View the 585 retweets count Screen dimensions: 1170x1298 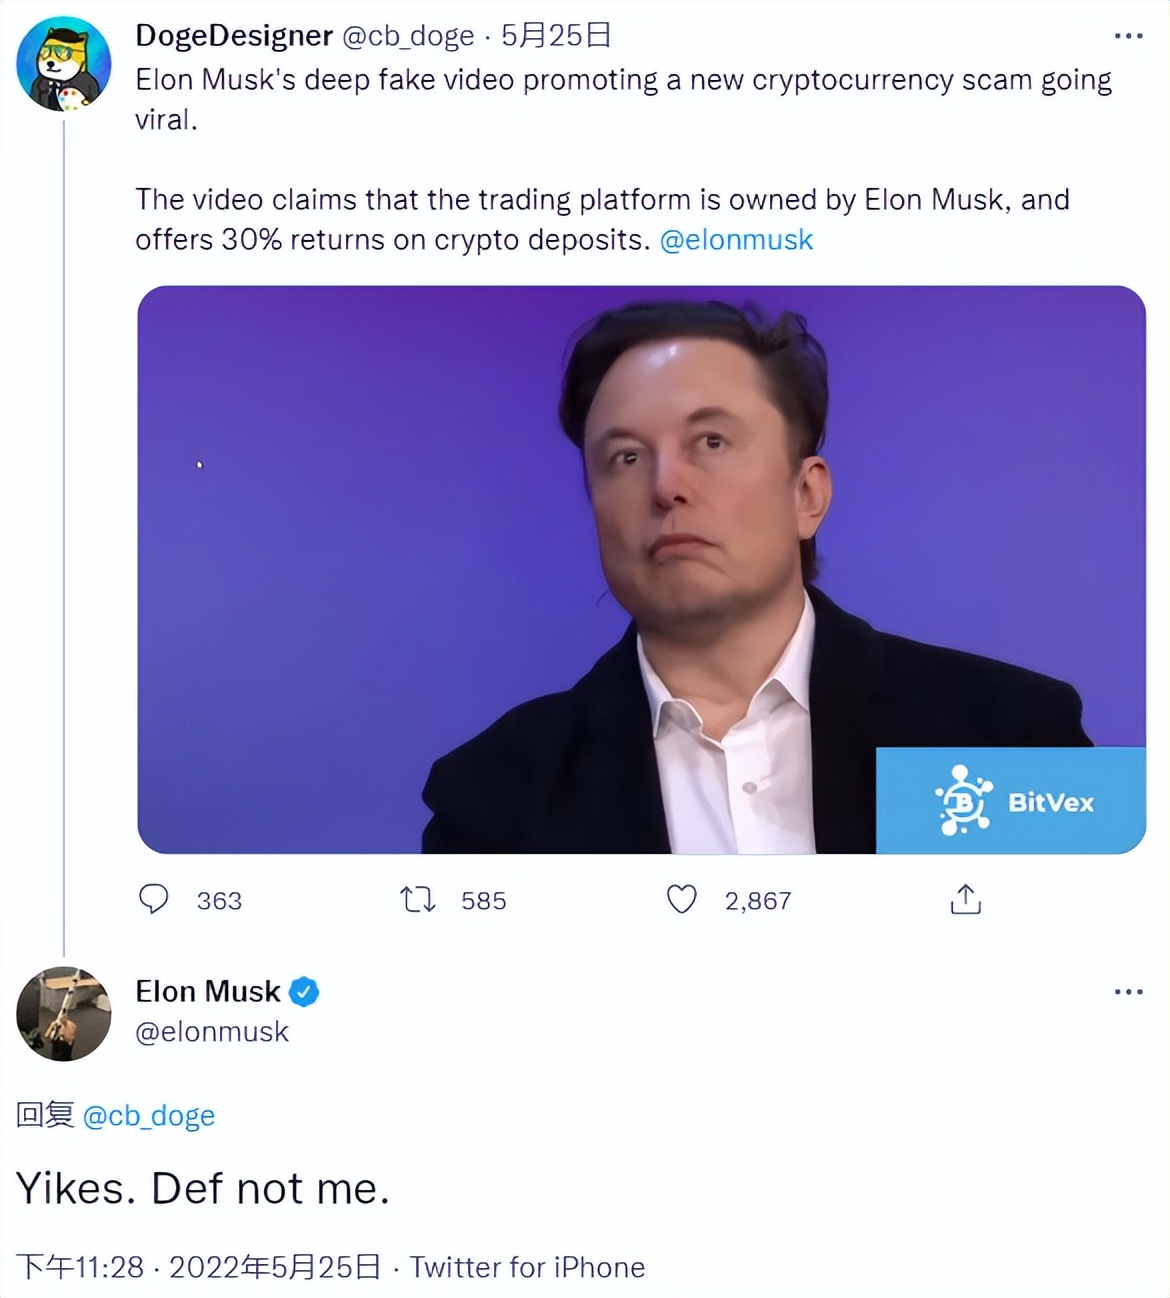484,901
